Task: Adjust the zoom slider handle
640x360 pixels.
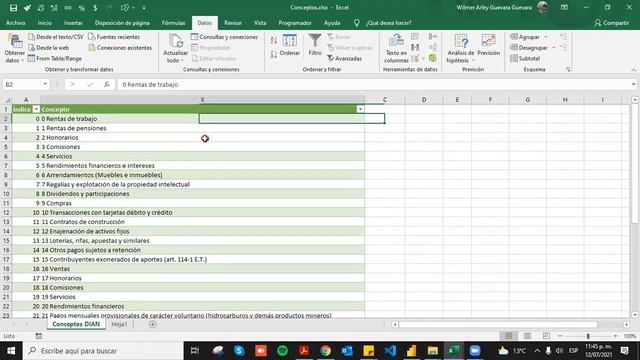Action: click(x=588, y=336)
